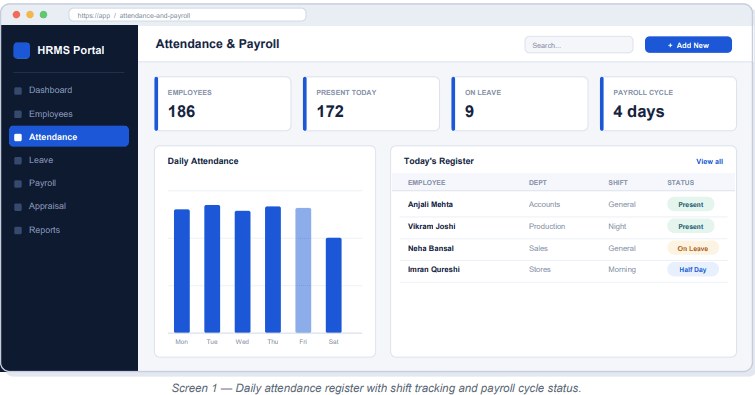The width and height of the screenshot is (755, 395).
Task: Focus the Search input field
Action: coord(578,45)
